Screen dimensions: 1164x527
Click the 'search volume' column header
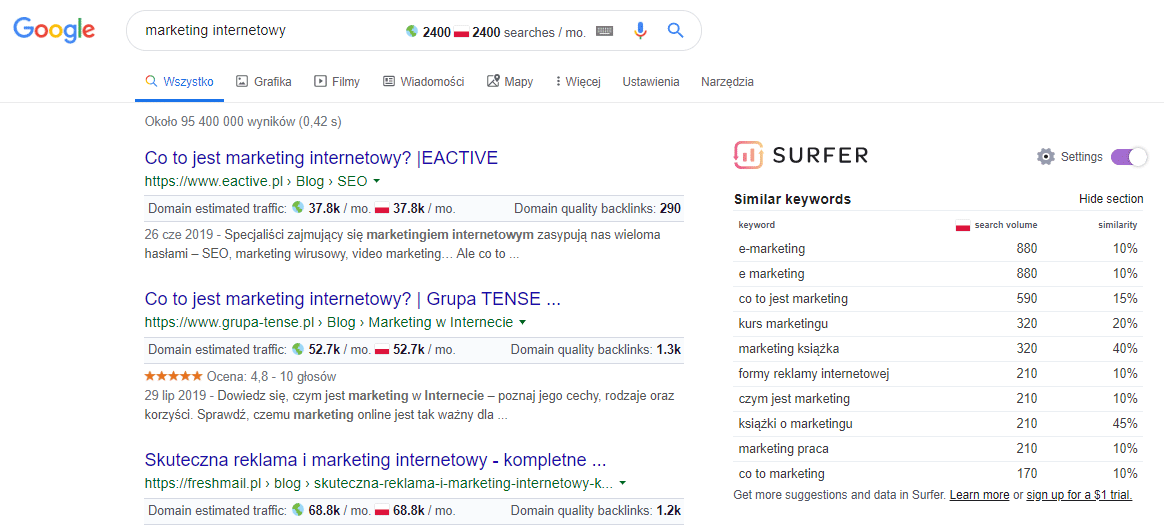pos(1006,225)
